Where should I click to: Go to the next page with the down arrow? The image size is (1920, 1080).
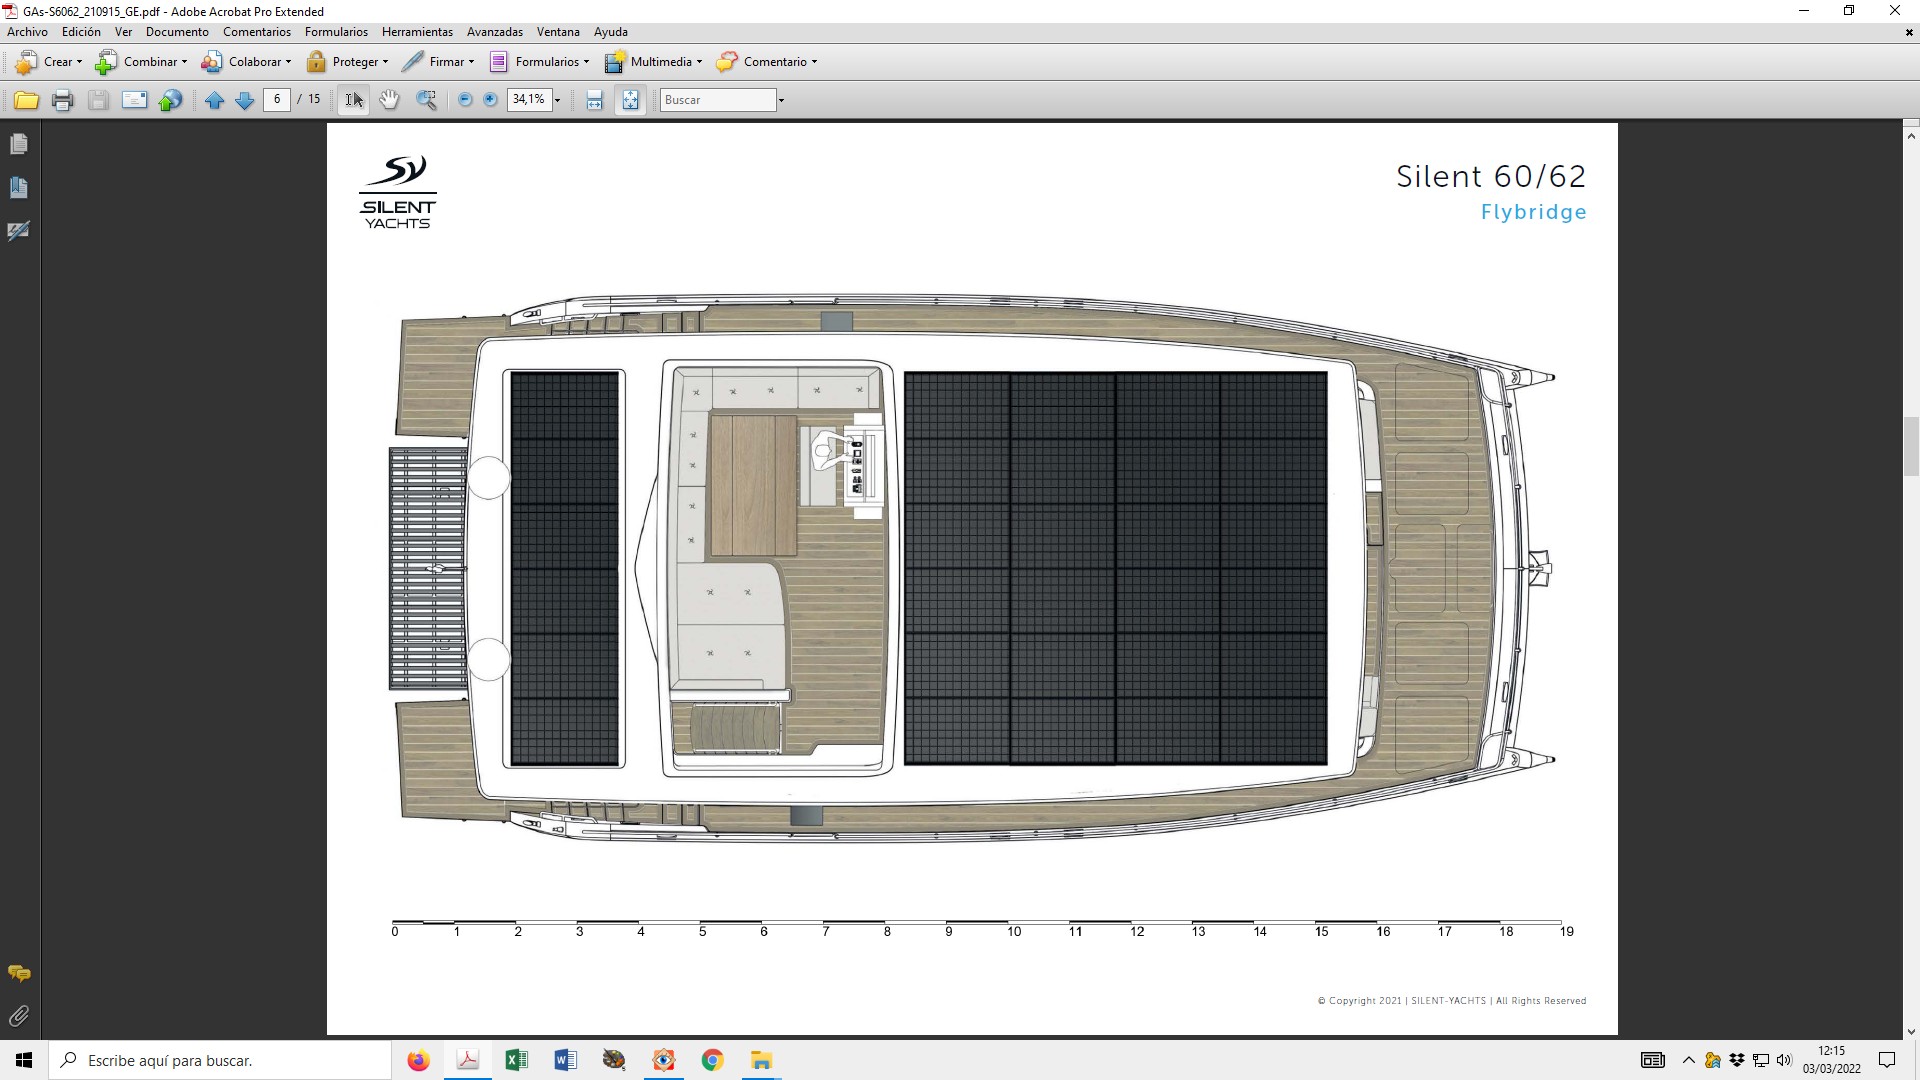point(244,100)
